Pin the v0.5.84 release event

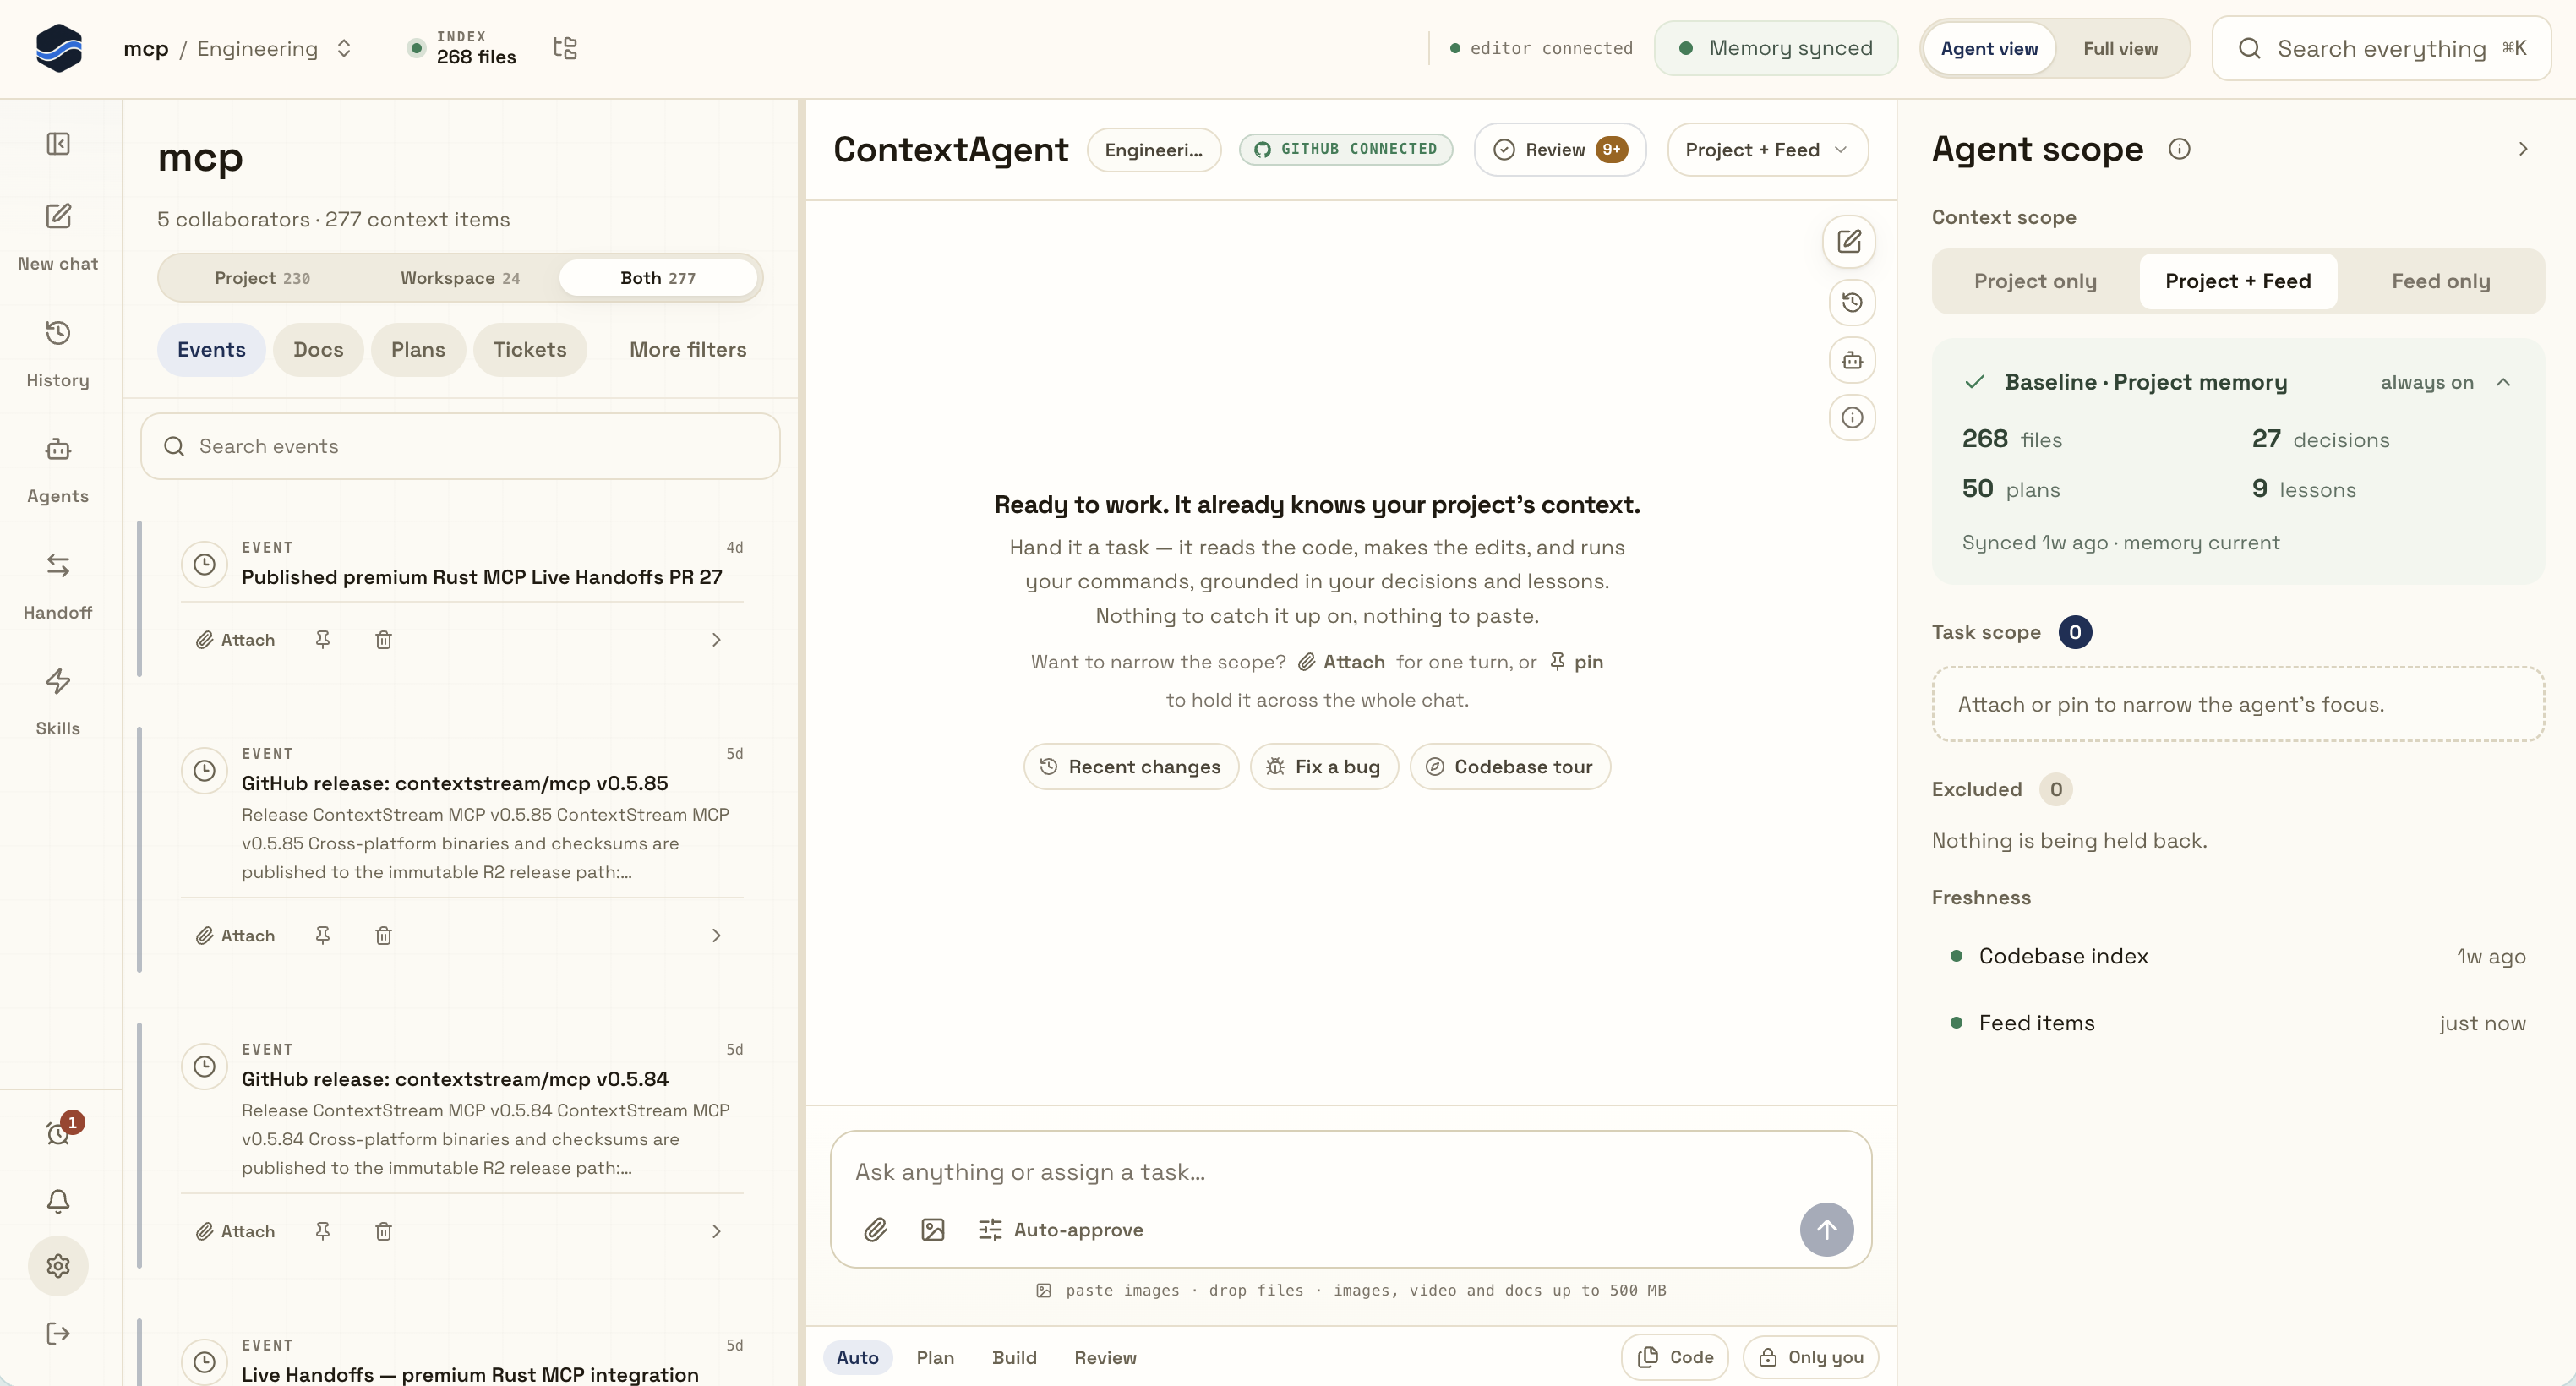(323, 1231)
